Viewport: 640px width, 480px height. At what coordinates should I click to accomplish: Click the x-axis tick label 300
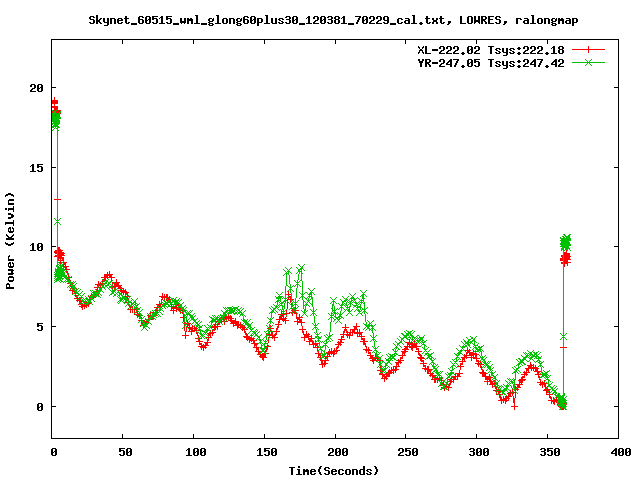tap(479, 452)
